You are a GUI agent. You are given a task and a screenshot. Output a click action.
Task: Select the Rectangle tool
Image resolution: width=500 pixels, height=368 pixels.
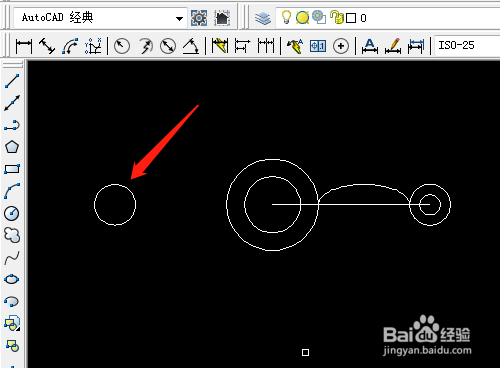click(x=12, y=169)
